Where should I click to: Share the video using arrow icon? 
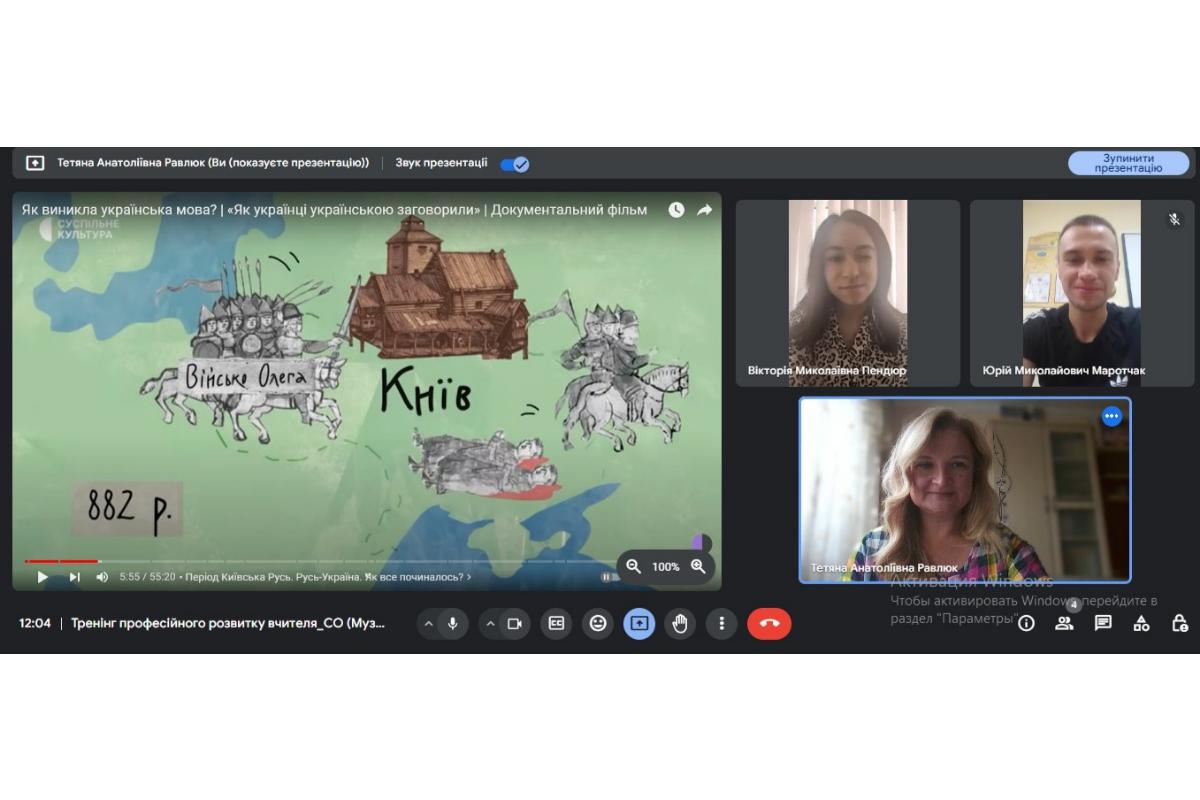704,210
